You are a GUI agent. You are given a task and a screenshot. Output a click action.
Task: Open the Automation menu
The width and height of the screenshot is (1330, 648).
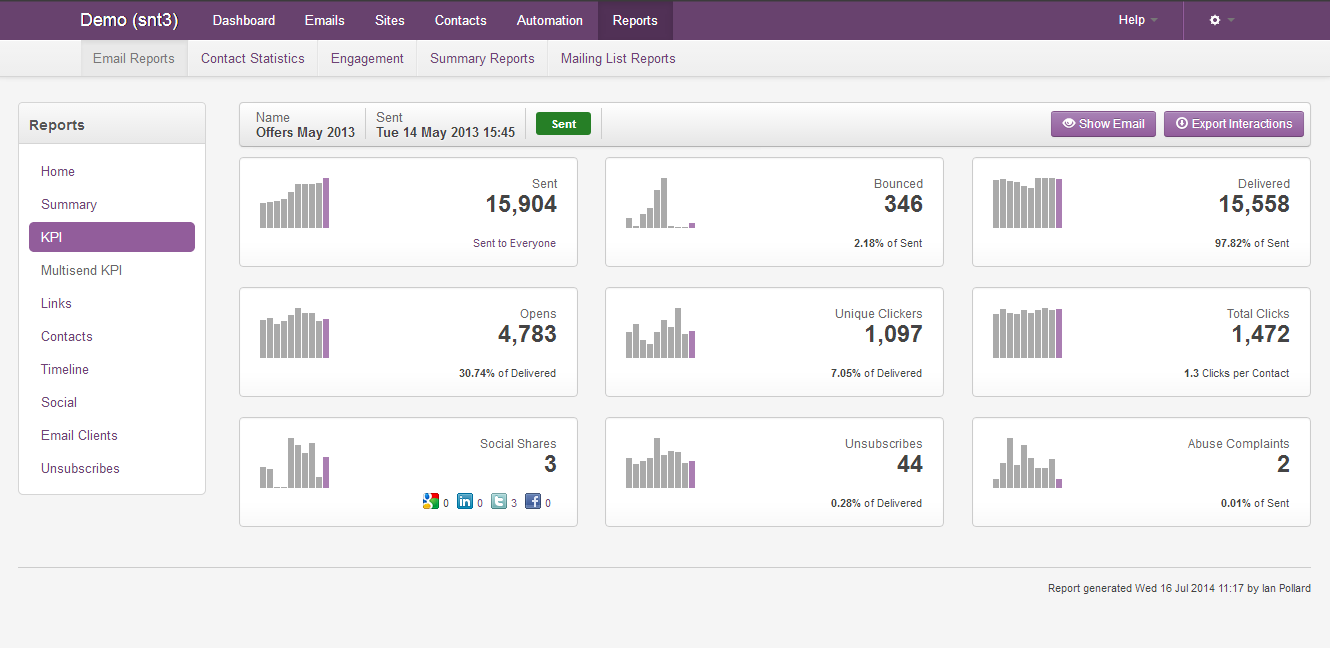pos(549,20)
